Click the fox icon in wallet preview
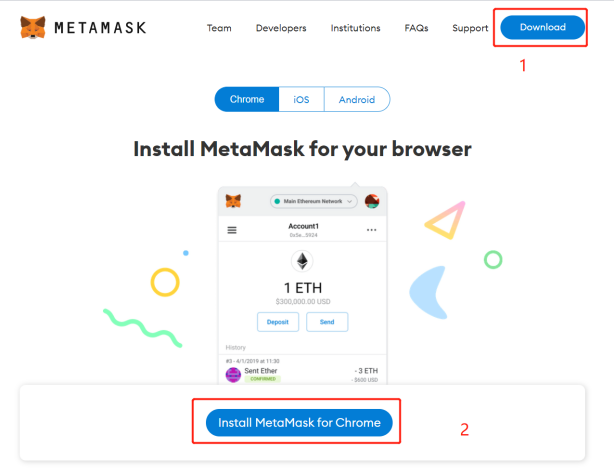This screenshot has width=615, height=474. pos(233,201)
